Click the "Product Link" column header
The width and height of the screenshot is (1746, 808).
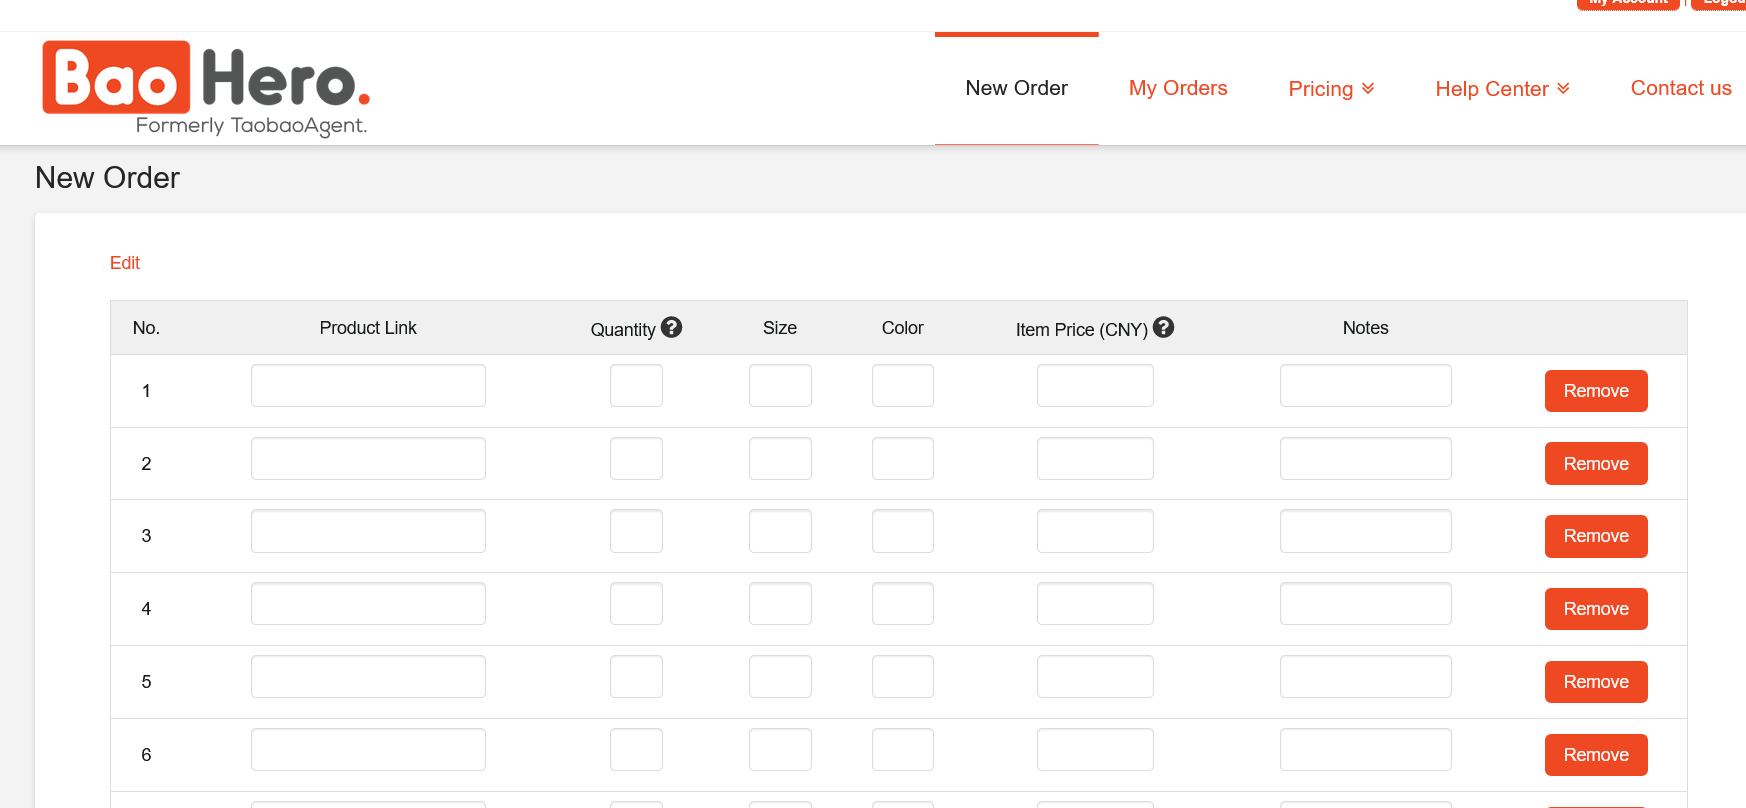tap(368, 328)
